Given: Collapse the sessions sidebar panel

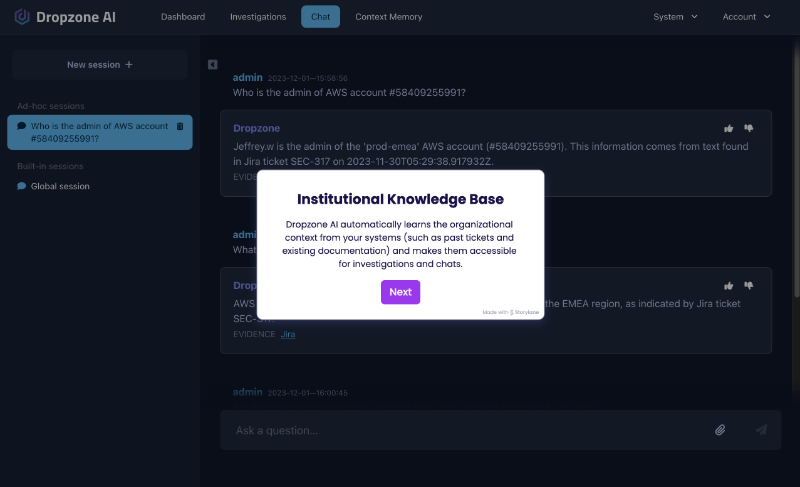Looking at the screenshot, I should click(212, 64).
